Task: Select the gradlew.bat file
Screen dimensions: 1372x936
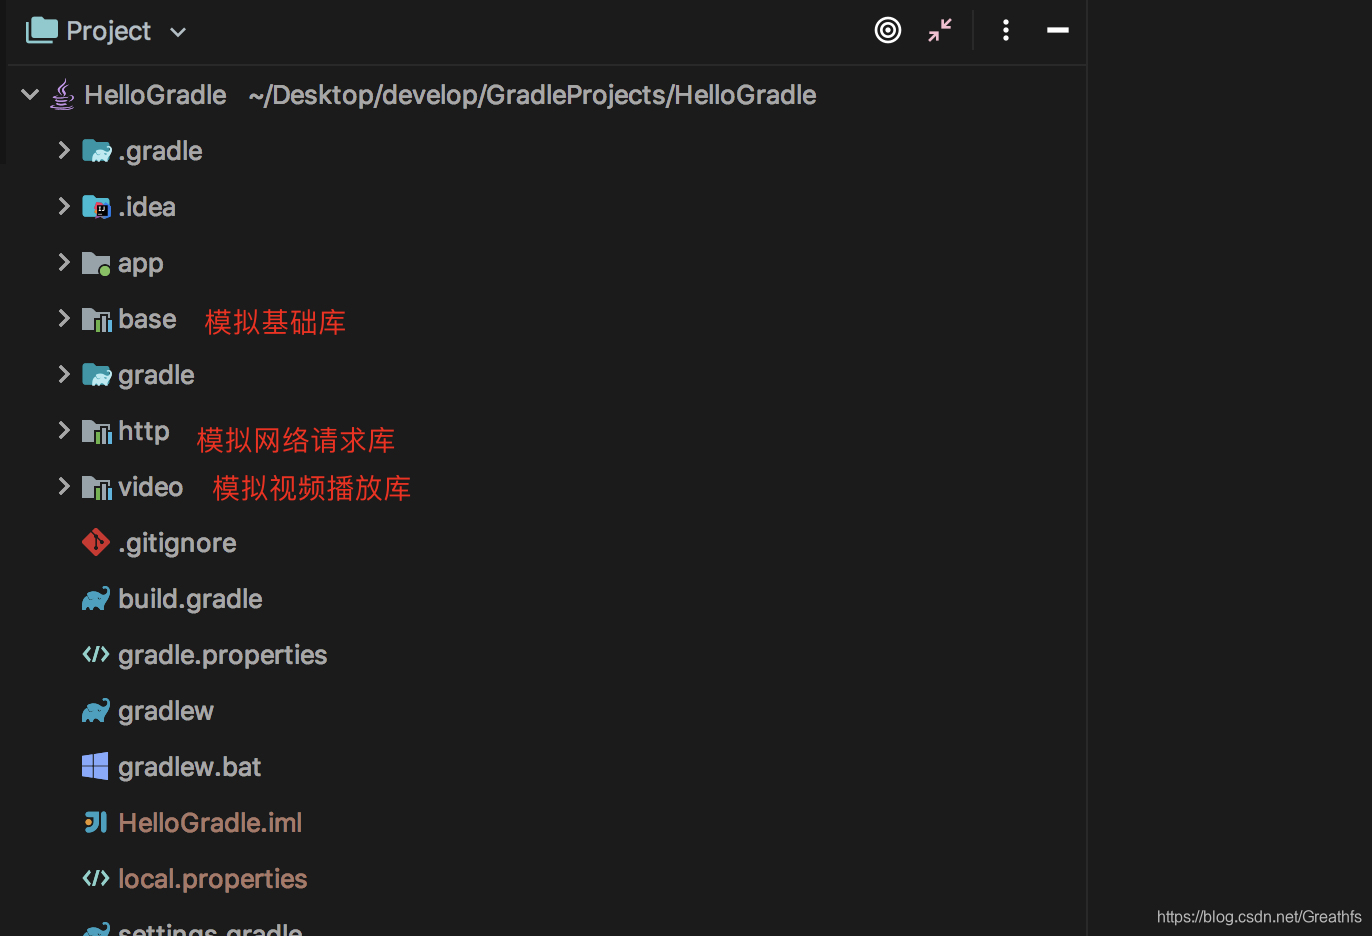Action: tap(189, 767)
